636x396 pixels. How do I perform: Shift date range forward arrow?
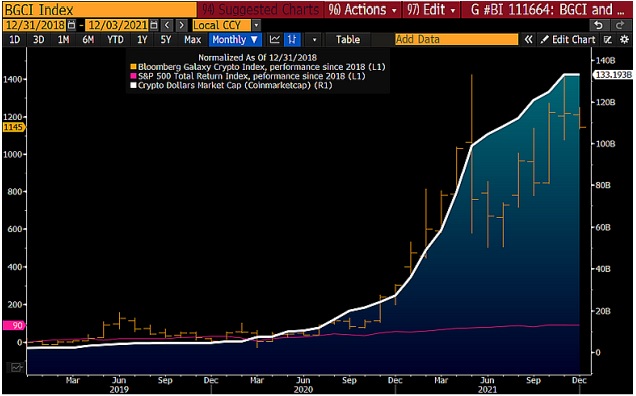(x=182, y=25)
